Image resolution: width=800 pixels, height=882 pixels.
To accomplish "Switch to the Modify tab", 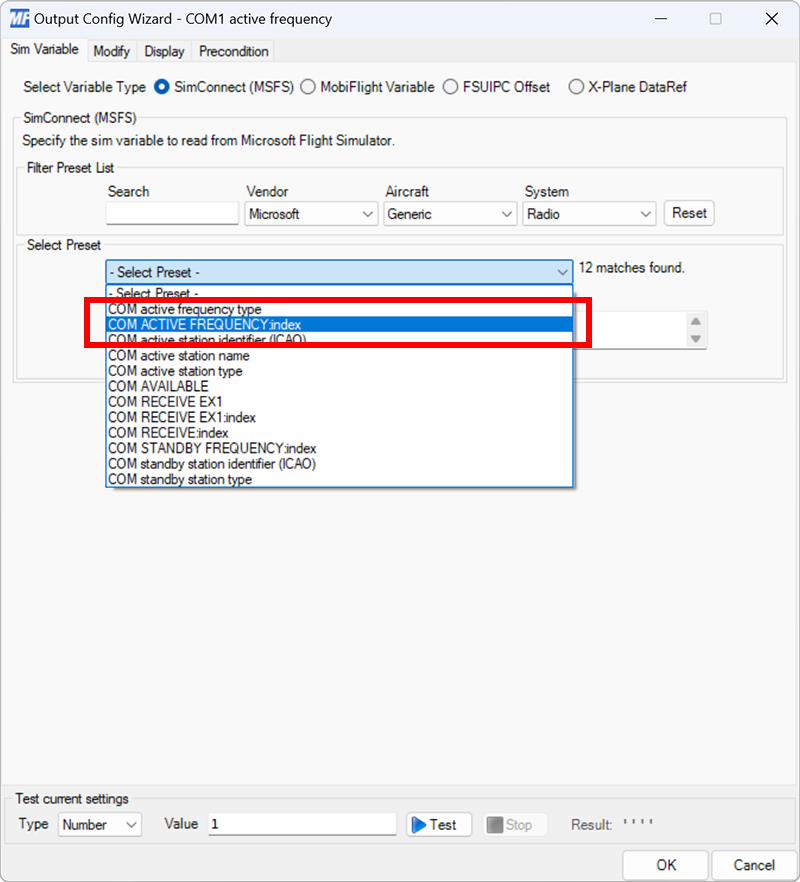I will pyautogui.click(x=111, y=51).
